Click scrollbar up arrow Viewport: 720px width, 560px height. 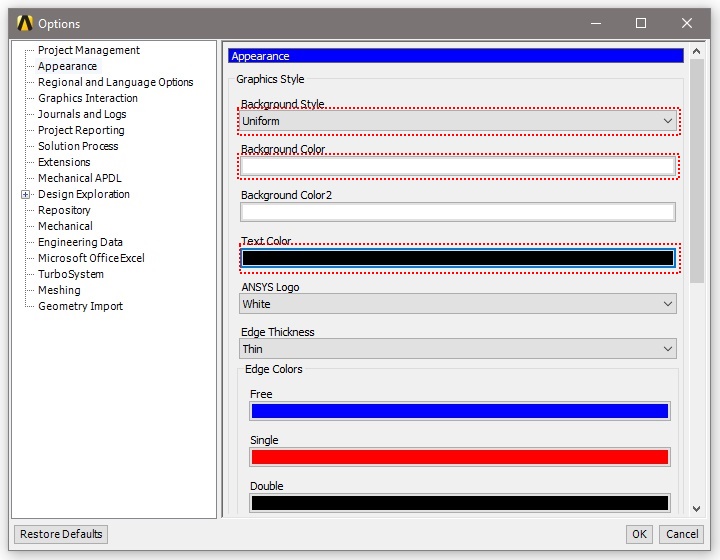click(696, 51)
